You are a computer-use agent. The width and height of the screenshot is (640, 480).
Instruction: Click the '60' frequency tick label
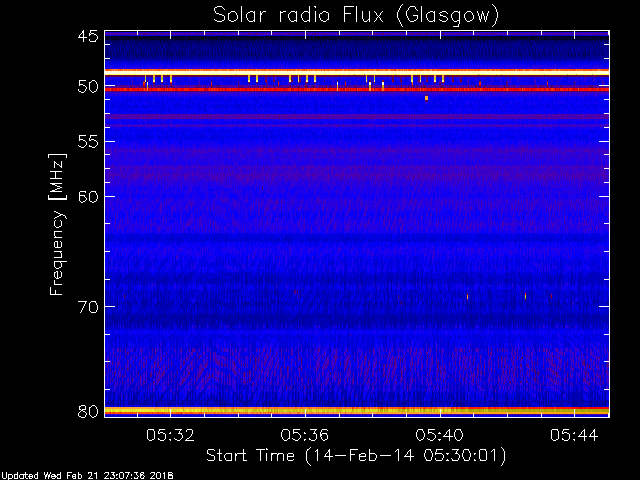click(88, 197)
